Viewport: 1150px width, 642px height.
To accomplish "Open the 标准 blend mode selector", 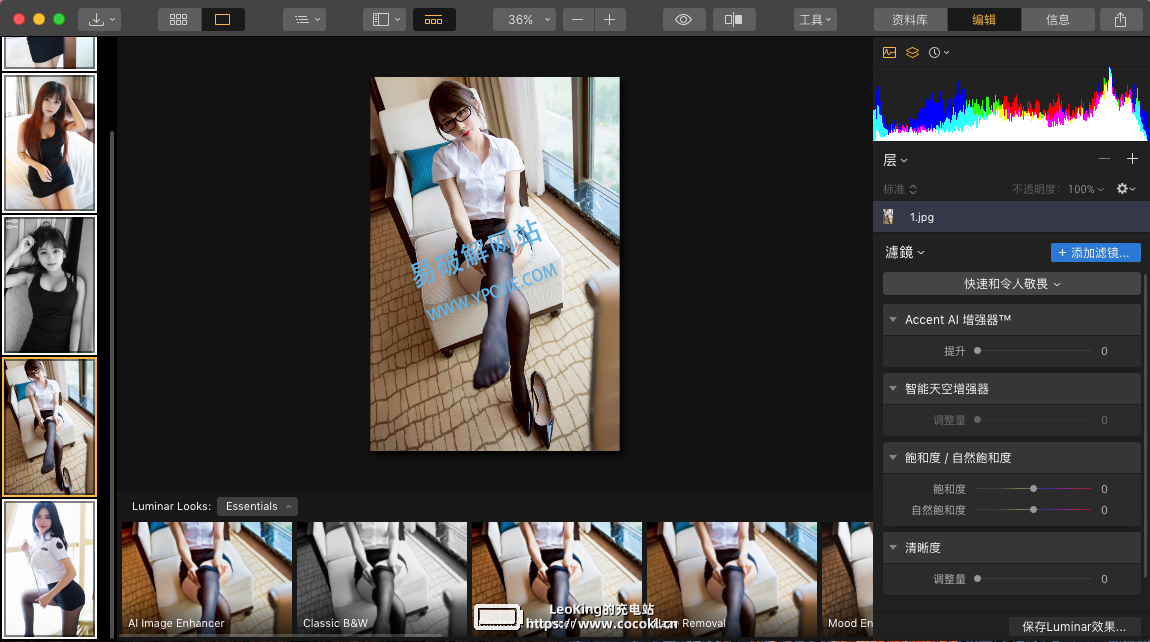I will [900, 189].
